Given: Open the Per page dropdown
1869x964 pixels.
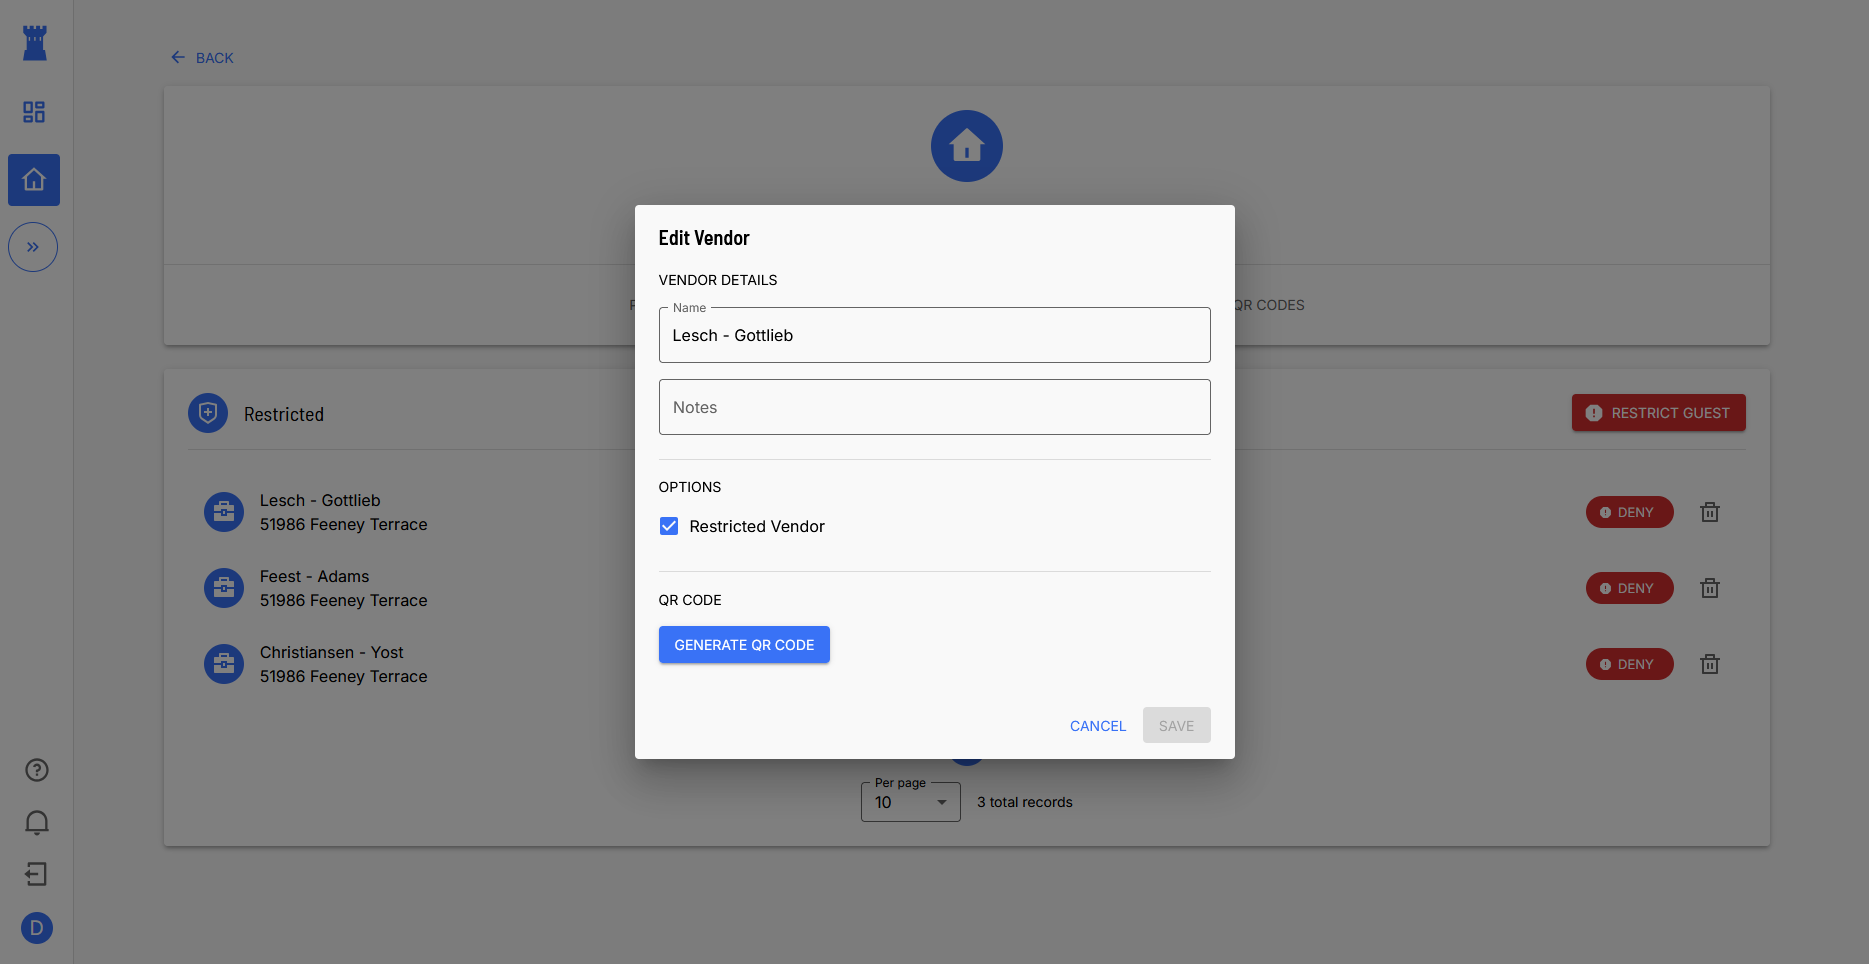Looking at the screenshot, I should pos(910,802).
